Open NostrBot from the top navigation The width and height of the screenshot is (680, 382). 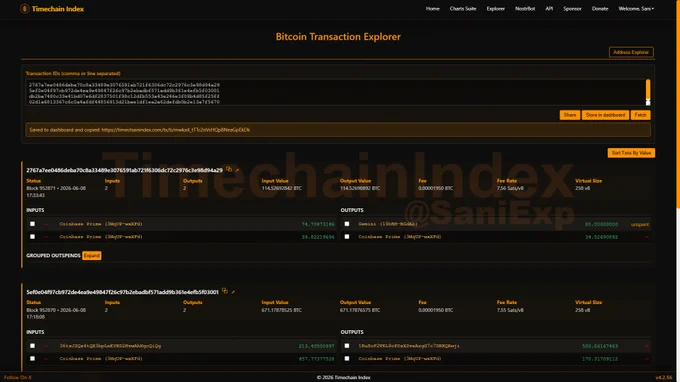click(525, 9)
